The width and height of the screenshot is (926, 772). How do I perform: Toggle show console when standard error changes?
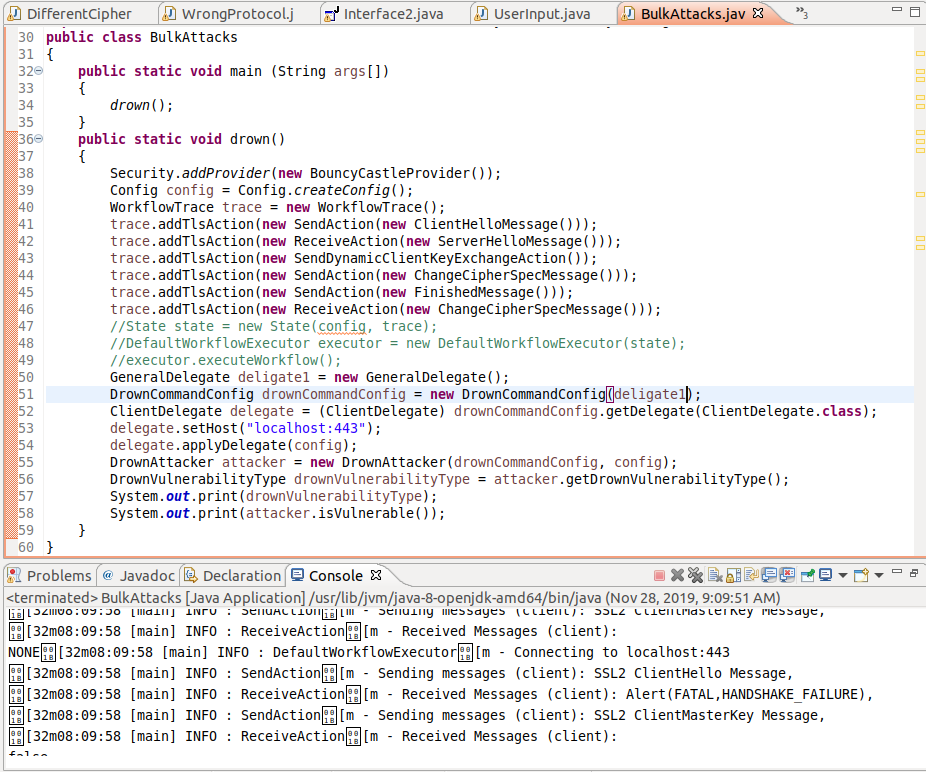[788, 577]
